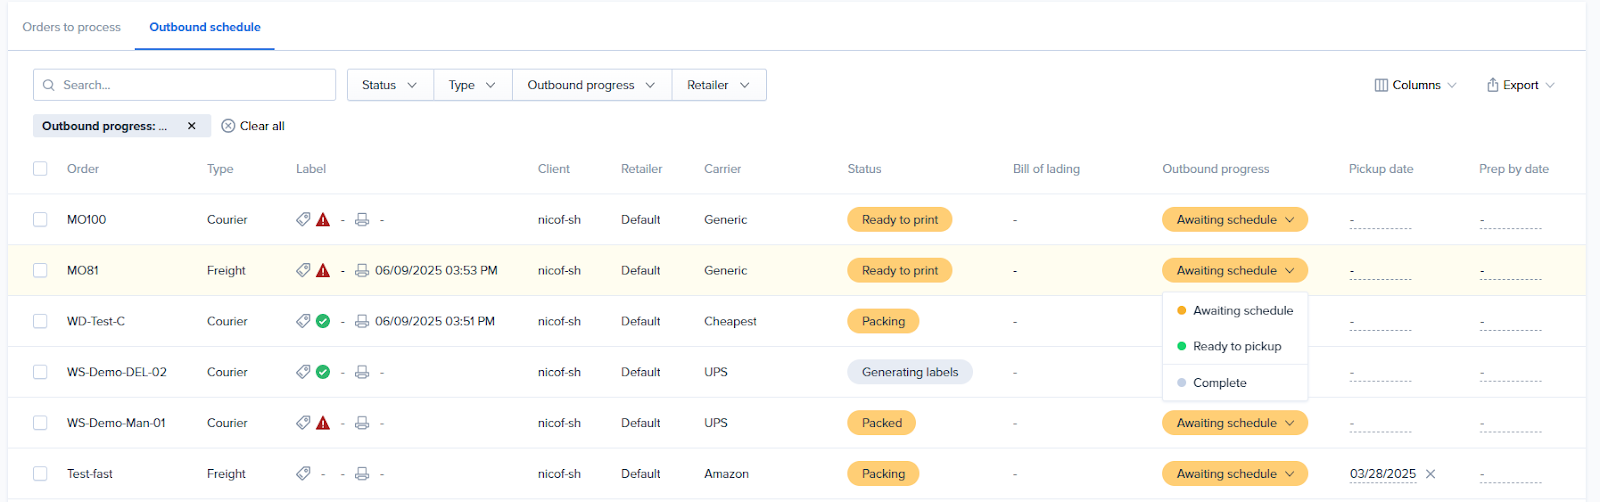The height and width of the screenshot is (502, 1600).
Task: Click the green check icon for WD-Test-C
Action: 323,322
